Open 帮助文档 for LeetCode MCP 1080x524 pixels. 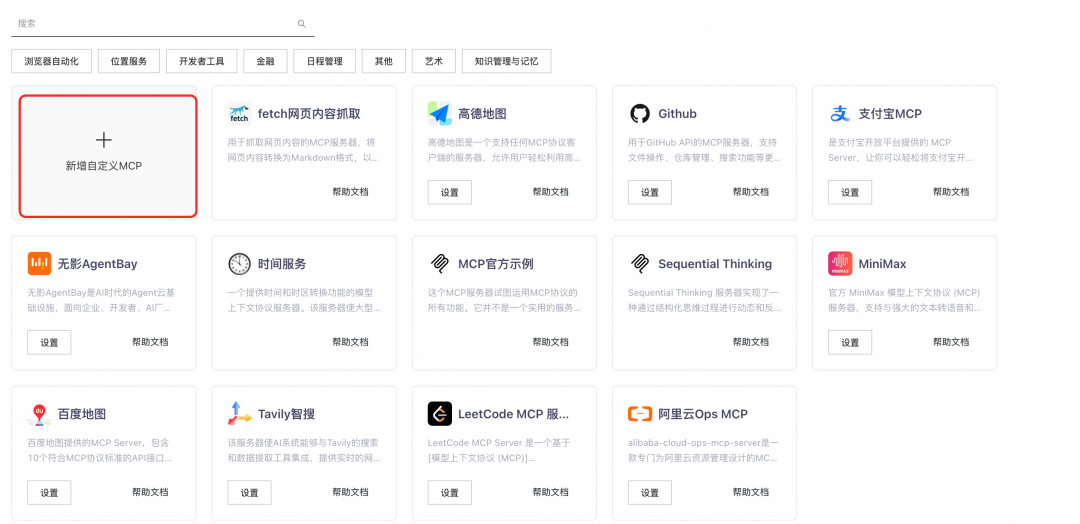550,492
